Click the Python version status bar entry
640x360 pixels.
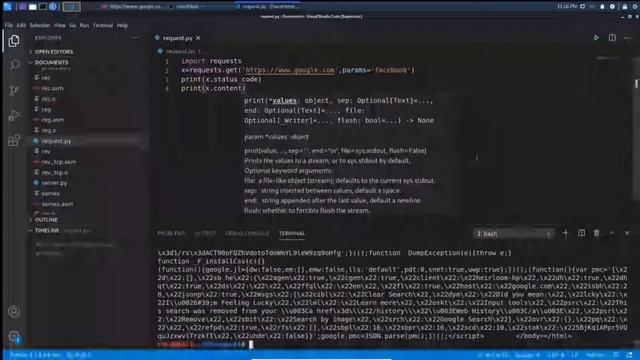(34, 355)
